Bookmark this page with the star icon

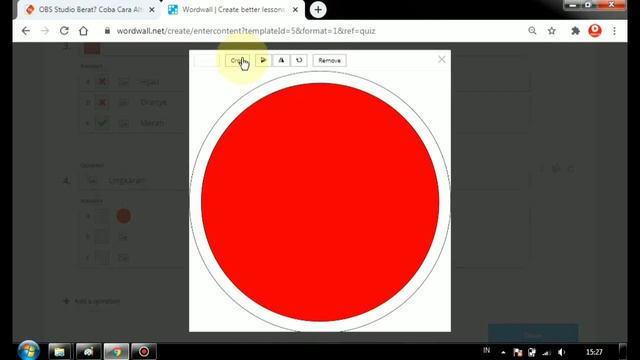click(551, 31)
